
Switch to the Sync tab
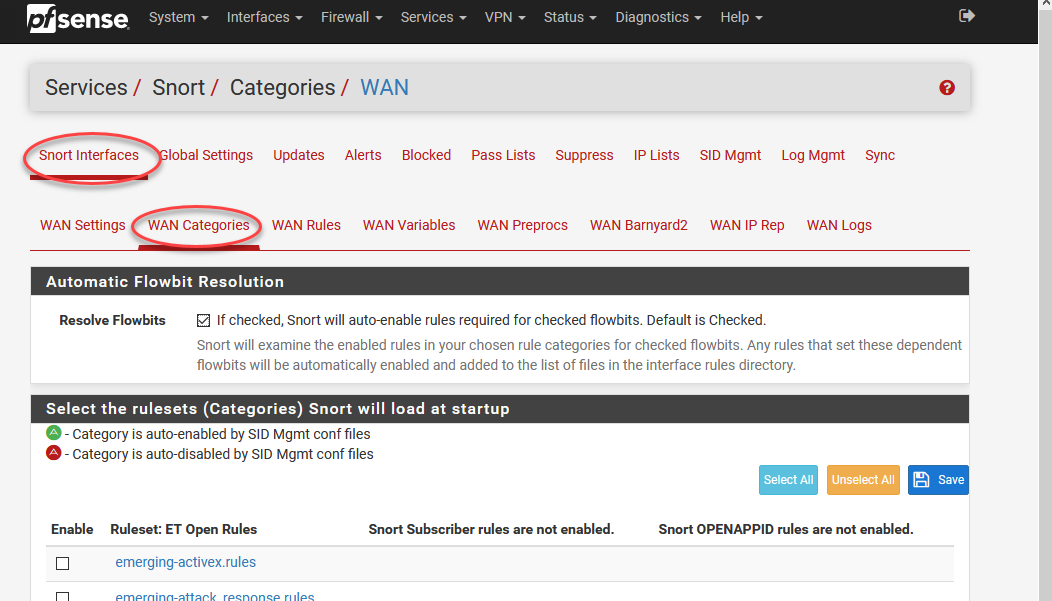click(x=880, y=156)
